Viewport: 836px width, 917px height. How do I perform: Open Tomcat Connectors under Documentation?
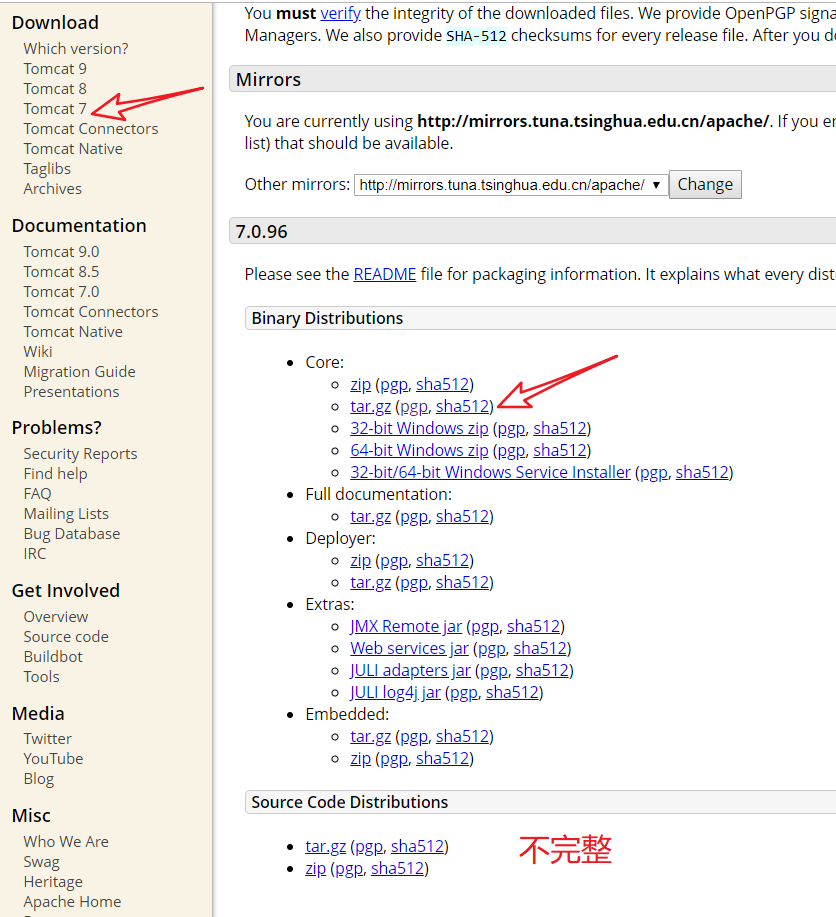pyautogui.click(x=91, y=312)
